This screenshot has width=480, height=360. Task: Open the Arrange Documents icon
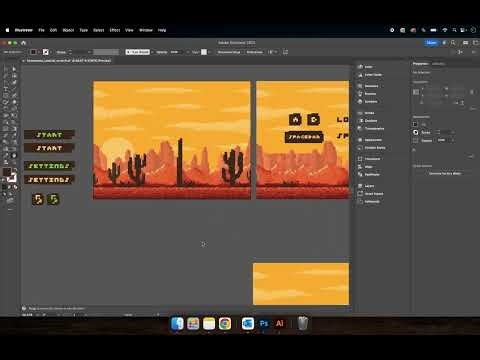tap(465, 43)
